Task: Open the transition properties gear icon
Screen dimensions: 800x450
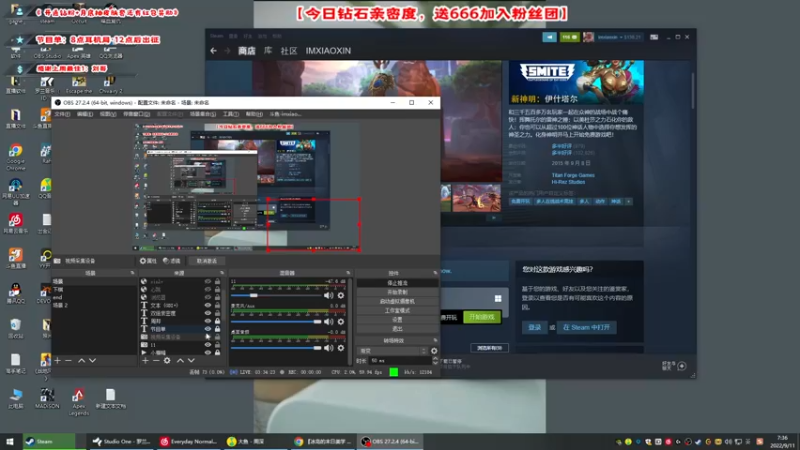Action: (434, 351)
